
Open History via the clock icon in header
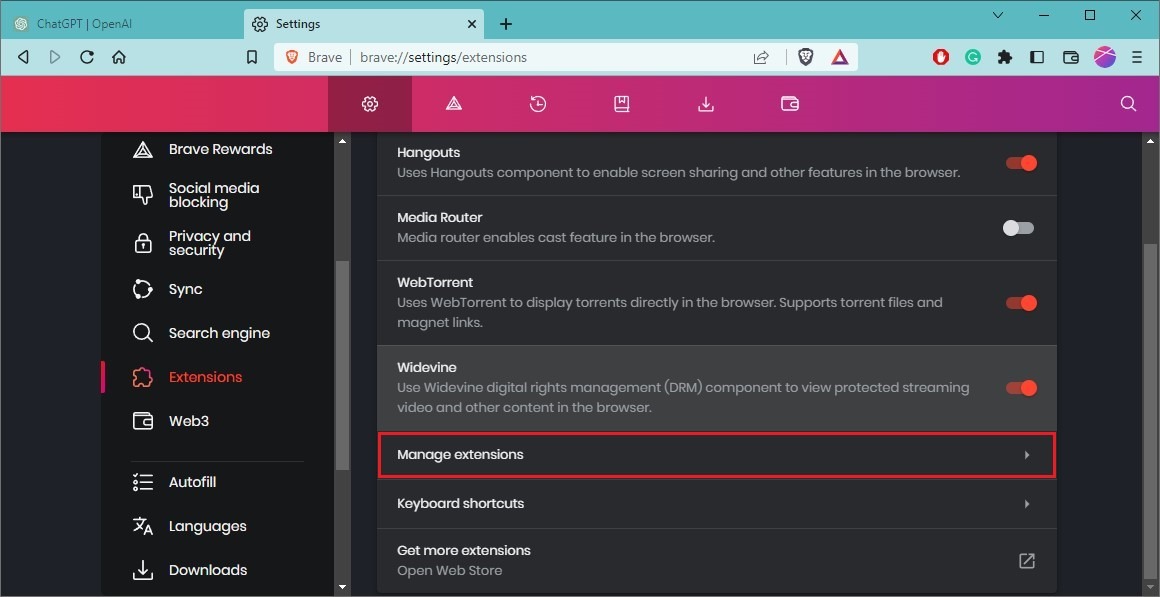(x=537, y=103)
